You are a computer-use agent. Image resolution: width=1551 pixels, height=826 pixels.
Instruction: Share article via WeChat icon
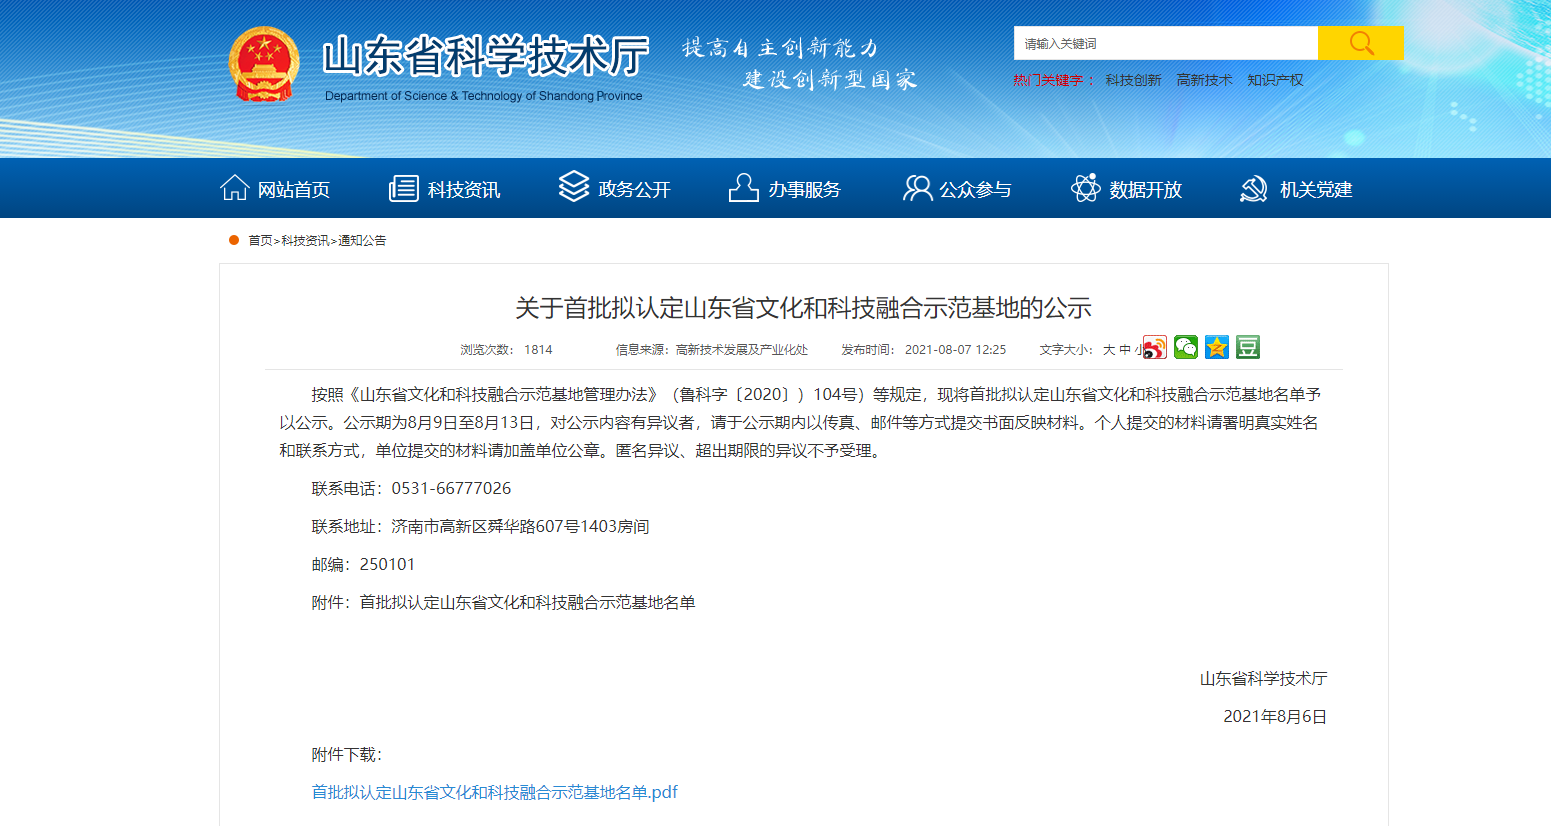click(1186, 347)
